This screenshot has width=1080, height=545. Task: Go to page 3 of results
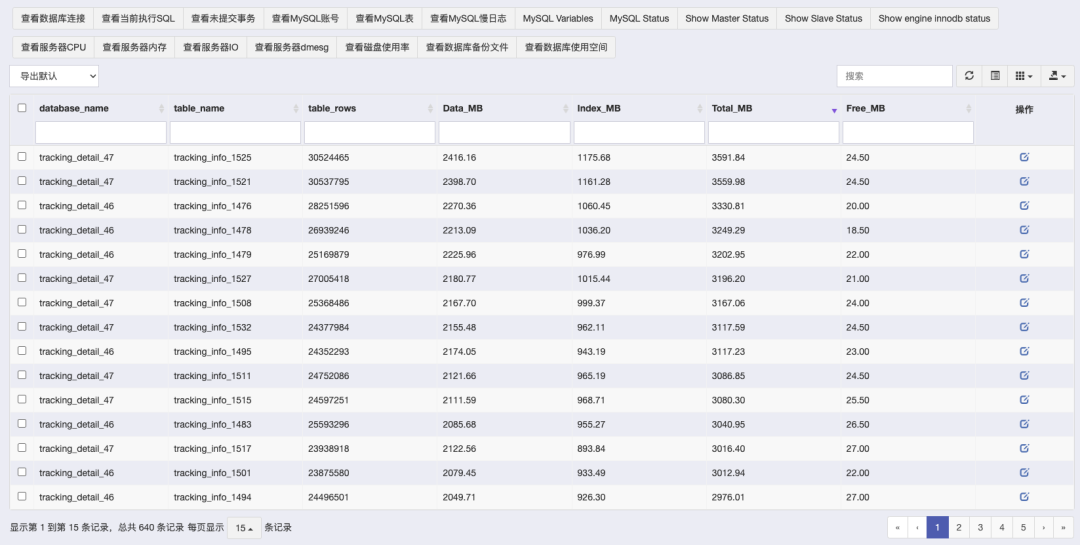(x=980, y=528)
